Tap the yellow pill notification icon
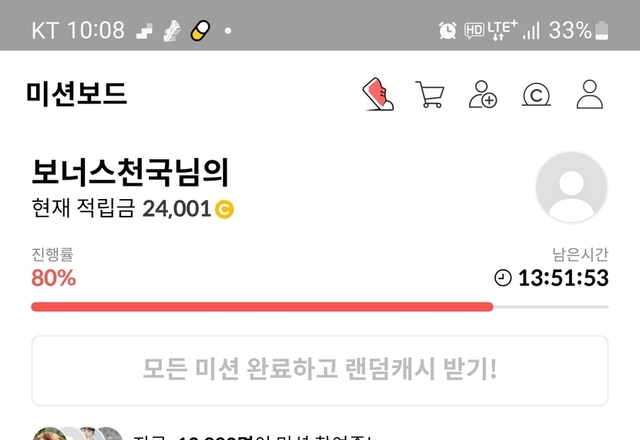 coord(200,31)
